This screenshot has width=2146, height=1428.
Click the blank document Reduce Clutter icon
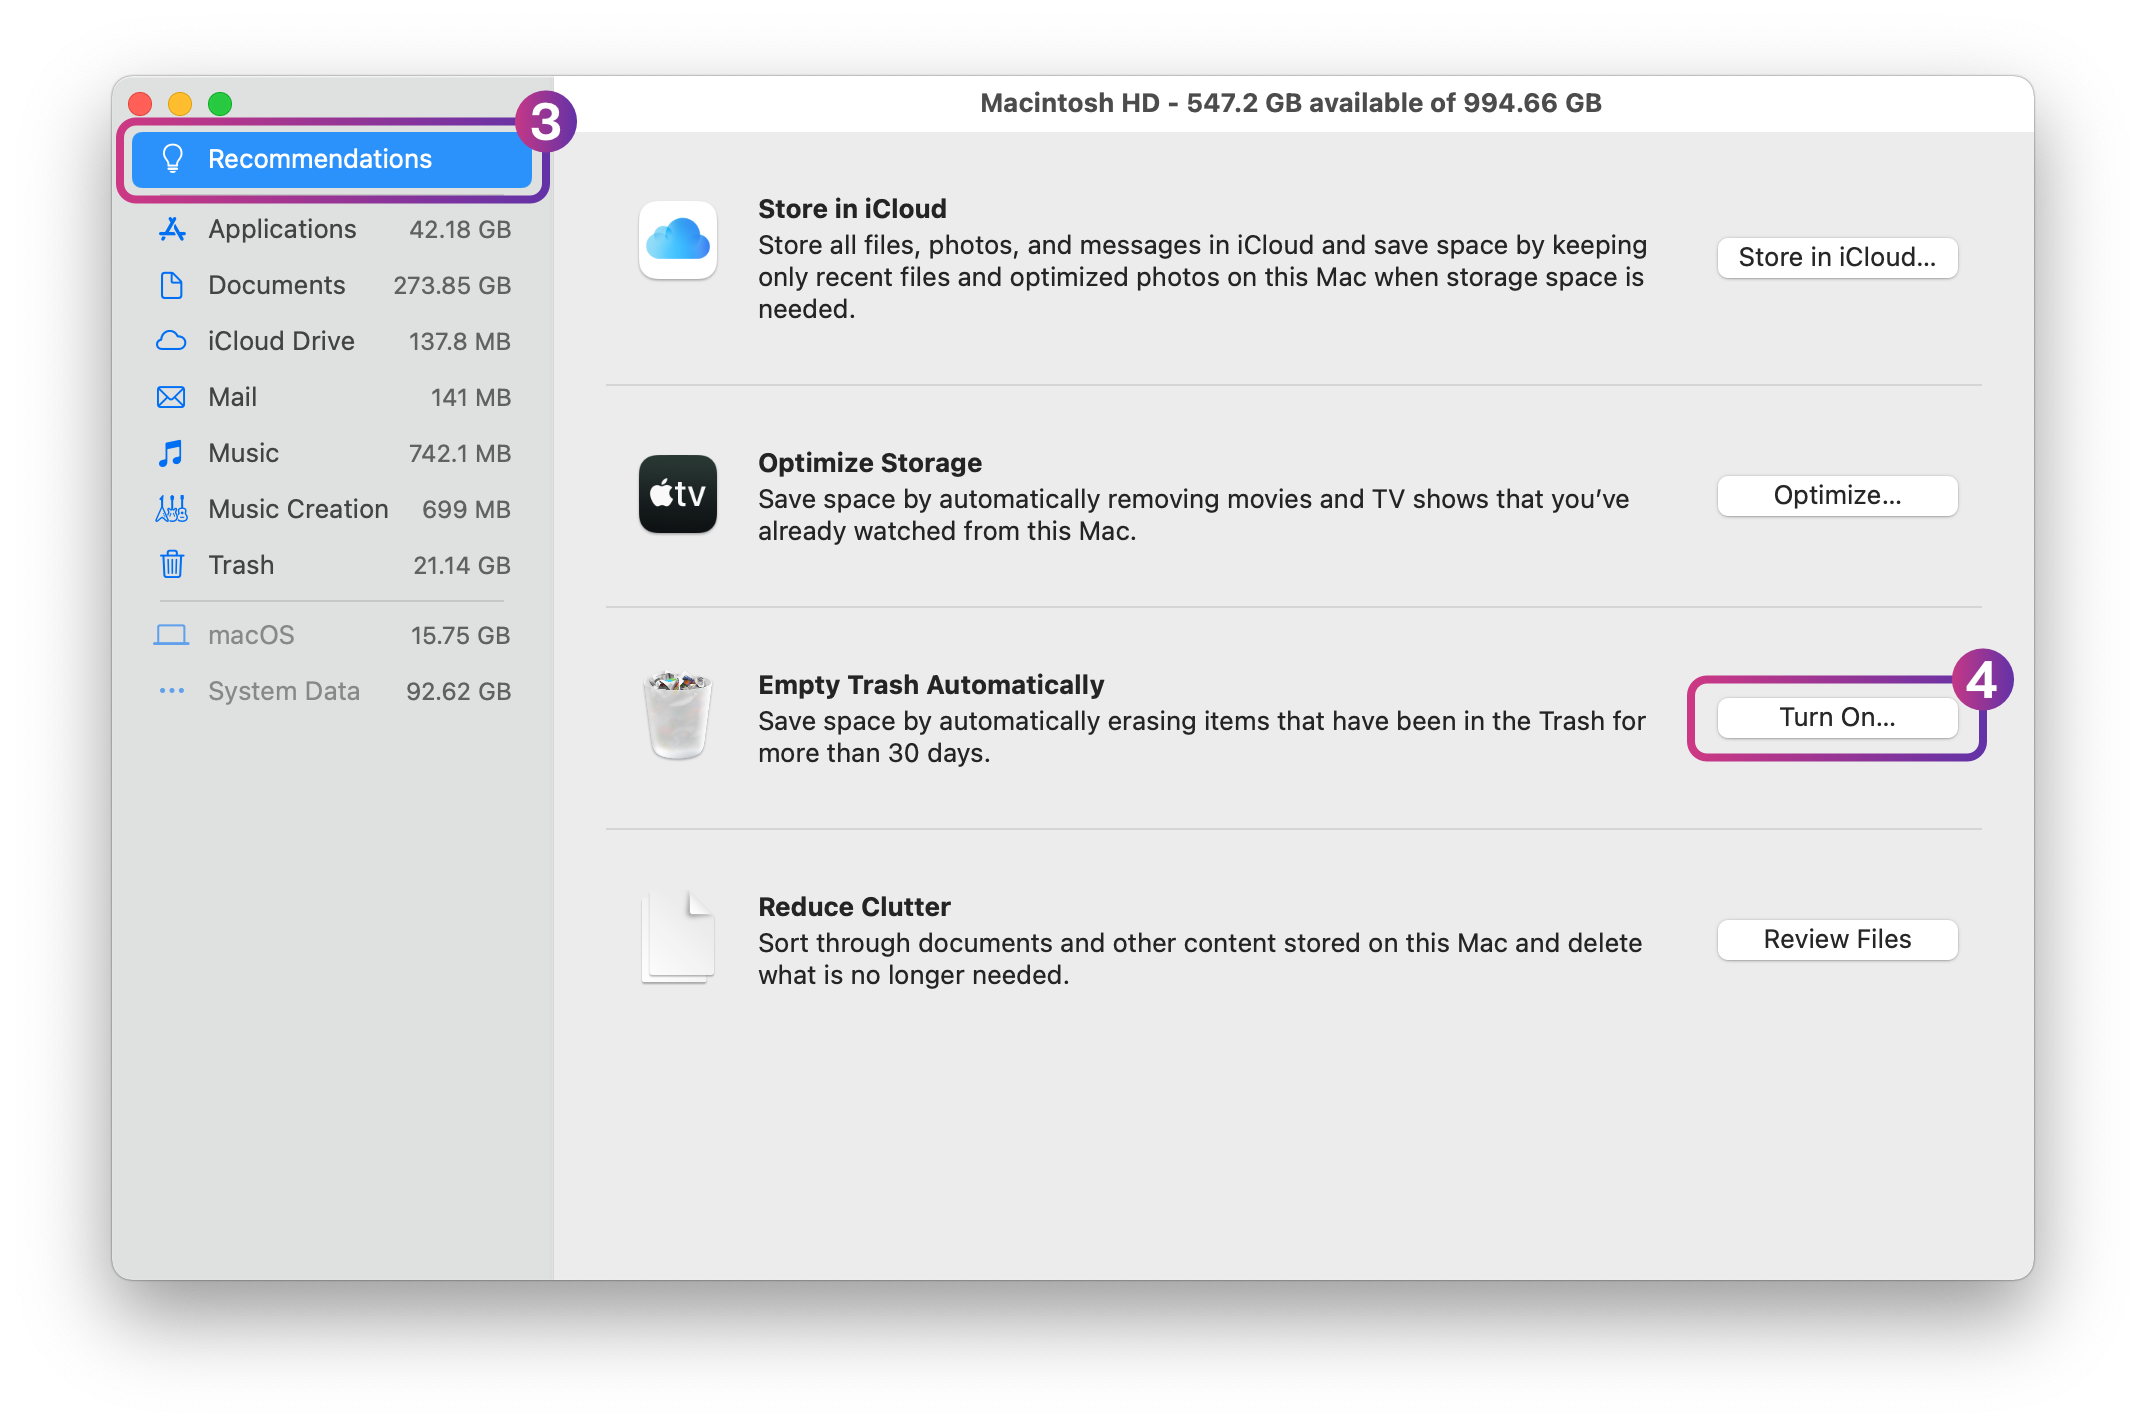pos(678,937)
